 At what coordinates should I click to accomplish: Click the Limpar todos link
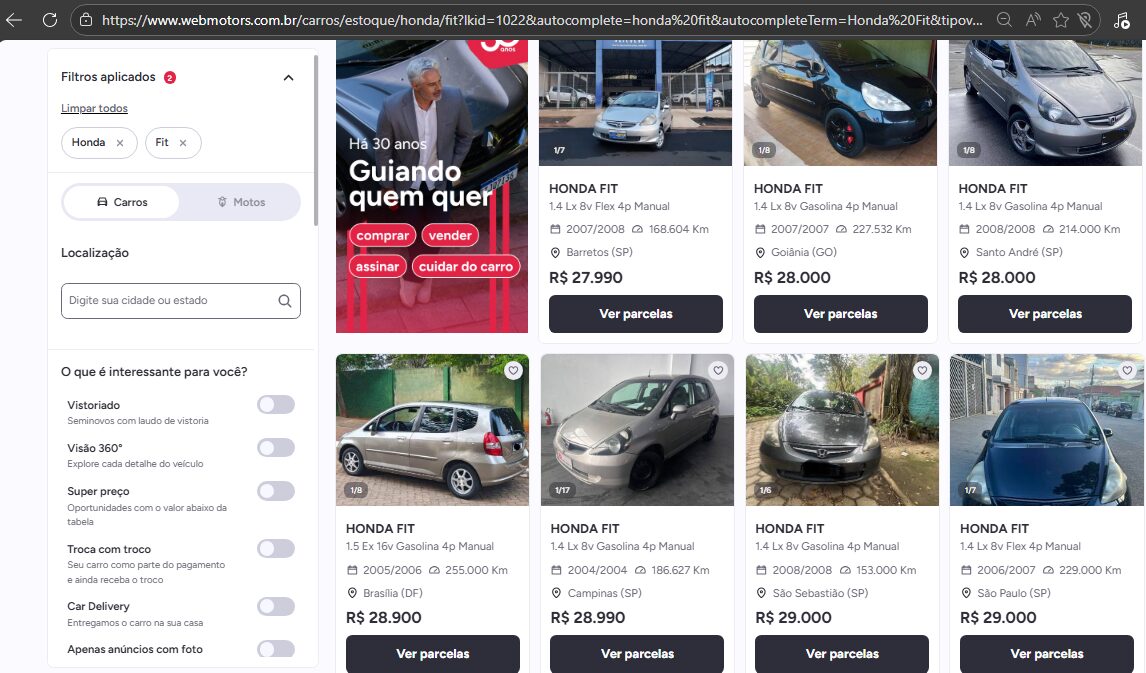(x=94, y=108)
